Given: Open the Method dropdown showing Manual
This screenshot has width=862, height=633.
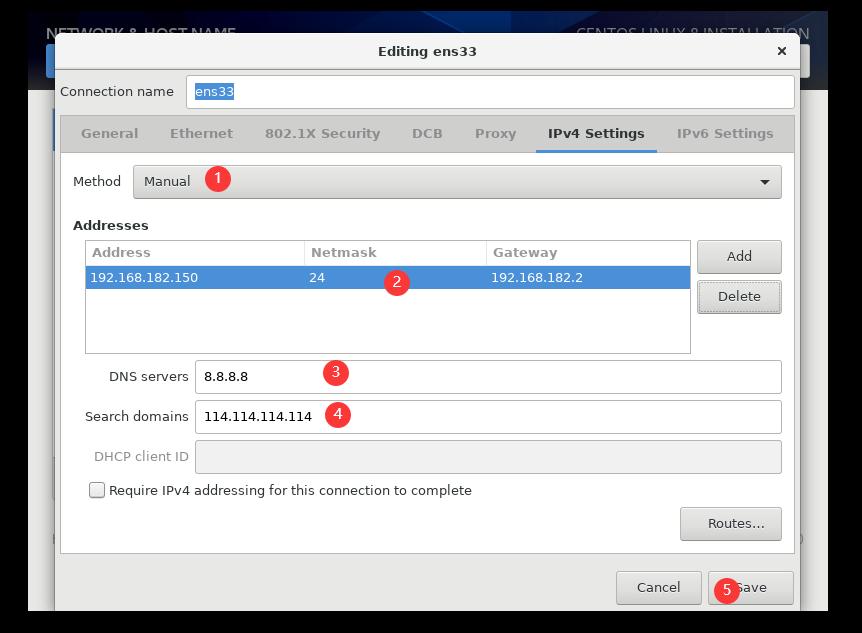Looking at the screenshot, I should 456,182.
